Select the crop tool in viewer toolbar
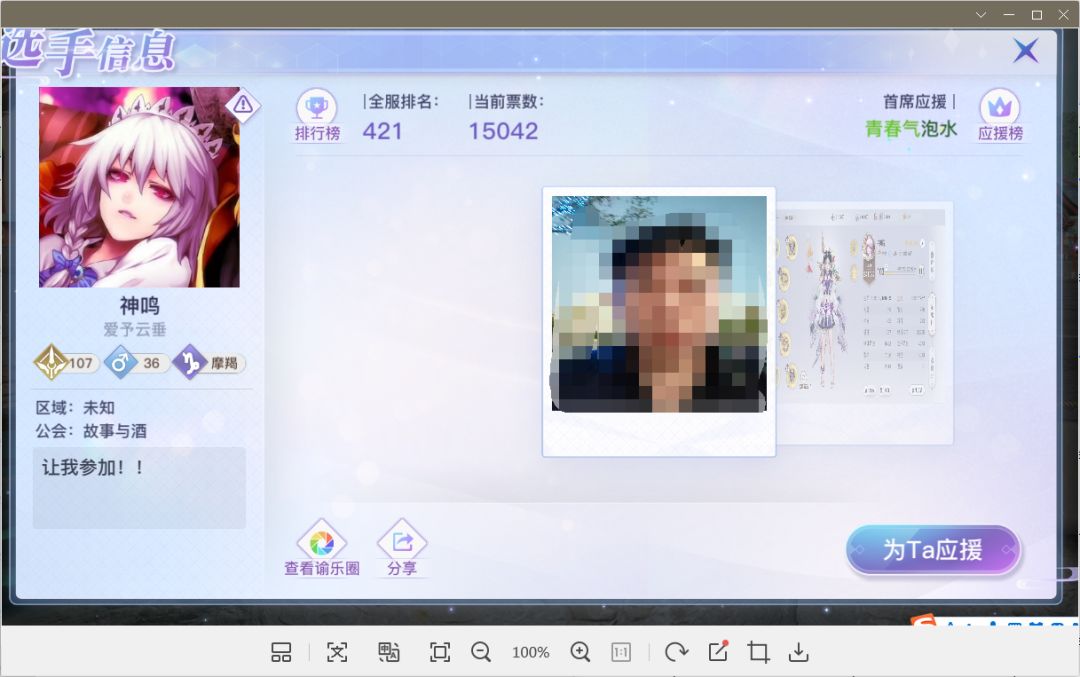1080x677 pixels. click(758, 652)
